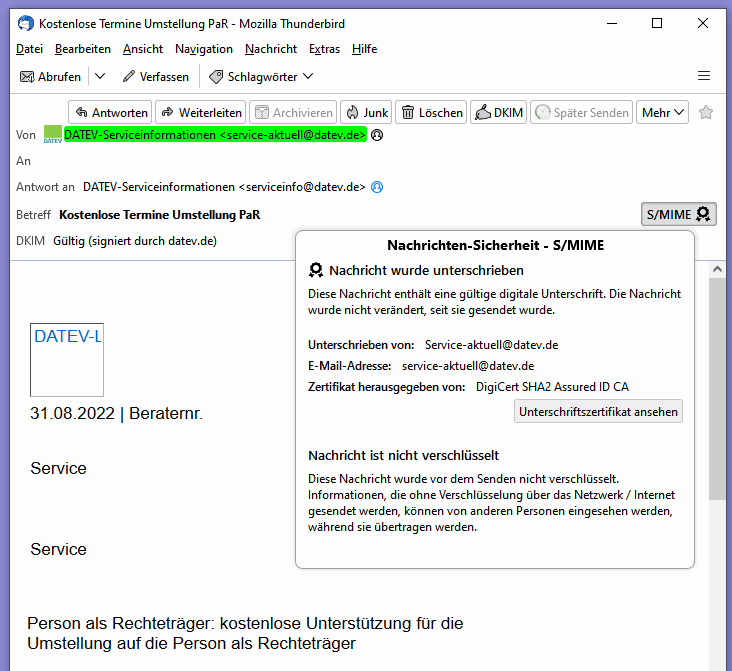Click Unterschriftszertifikat ansehen button
732x671 pixels.
pos(598,411)
